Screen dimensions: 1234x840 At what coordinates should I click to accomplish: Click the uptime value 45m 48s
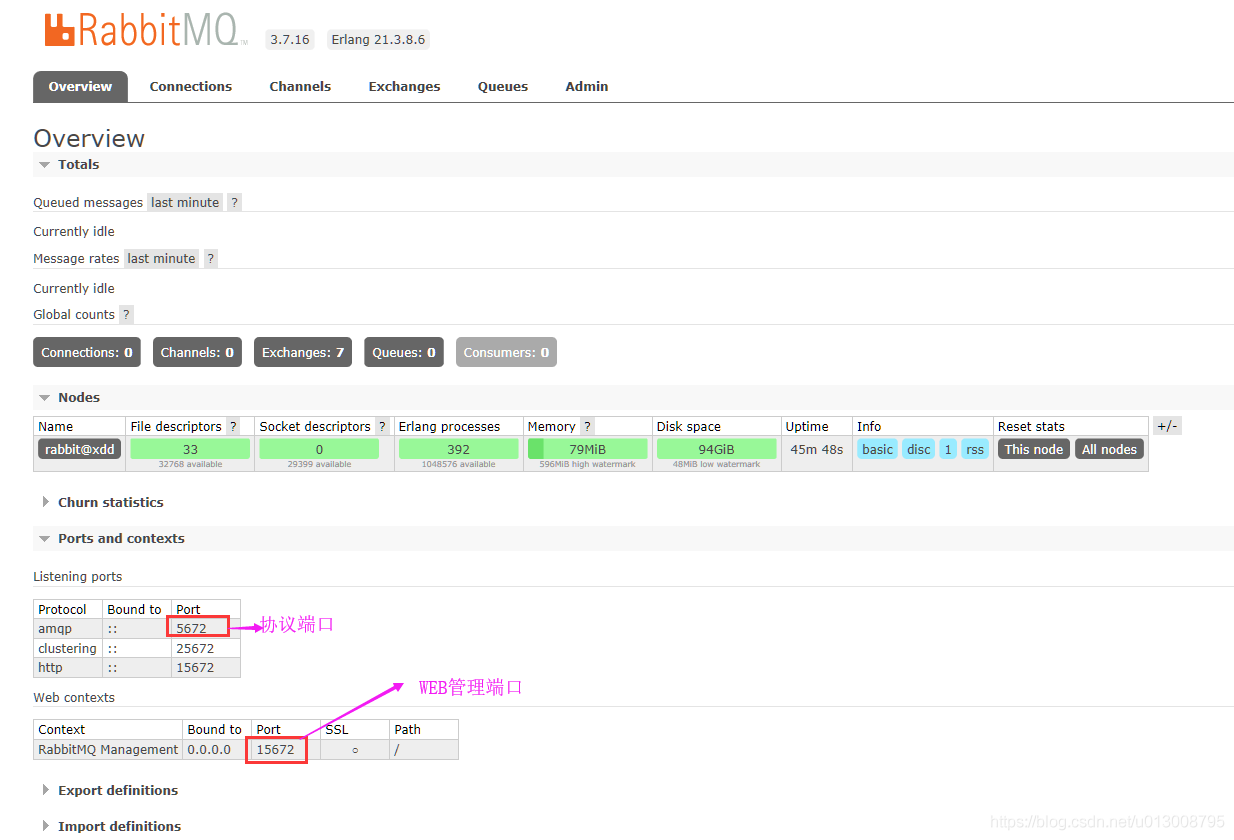[816, 449]
